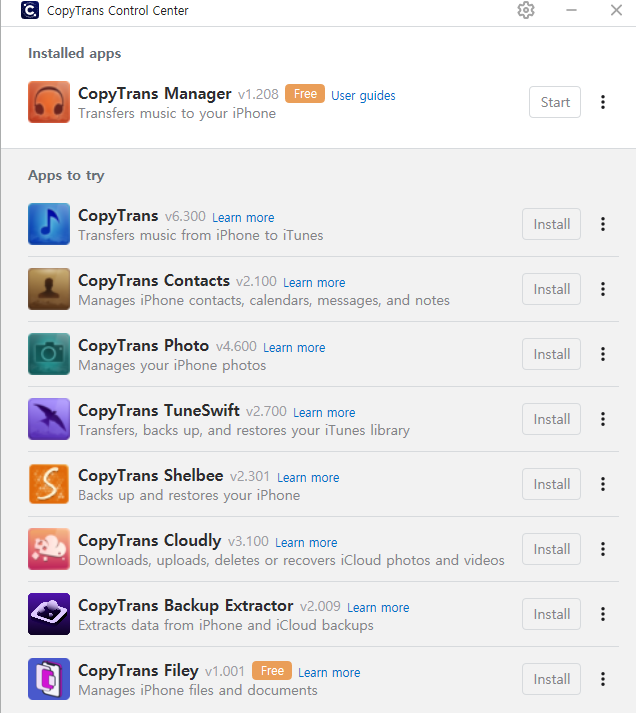
Task: Click the CopyTrans Backup Extractor icon
Action: (49, 614)
